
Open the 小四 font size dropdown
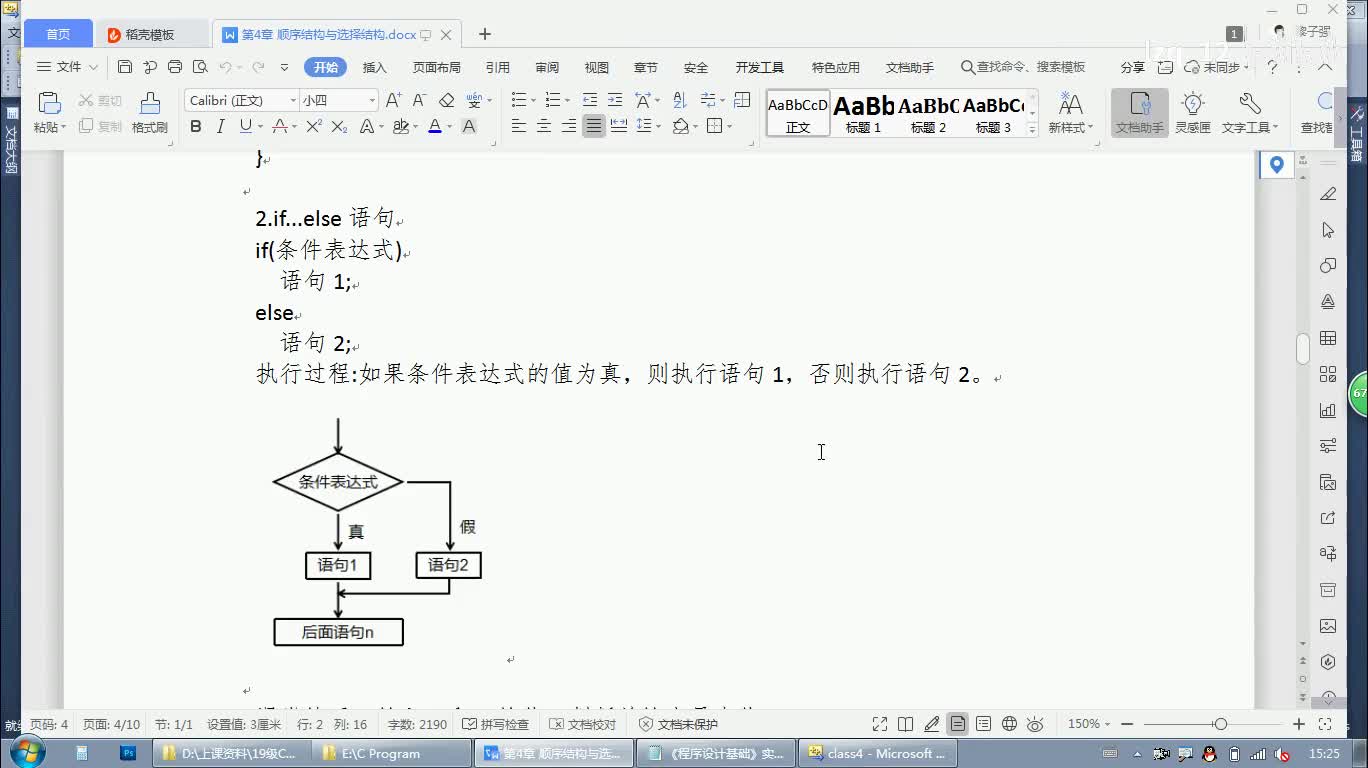(372, 100)
